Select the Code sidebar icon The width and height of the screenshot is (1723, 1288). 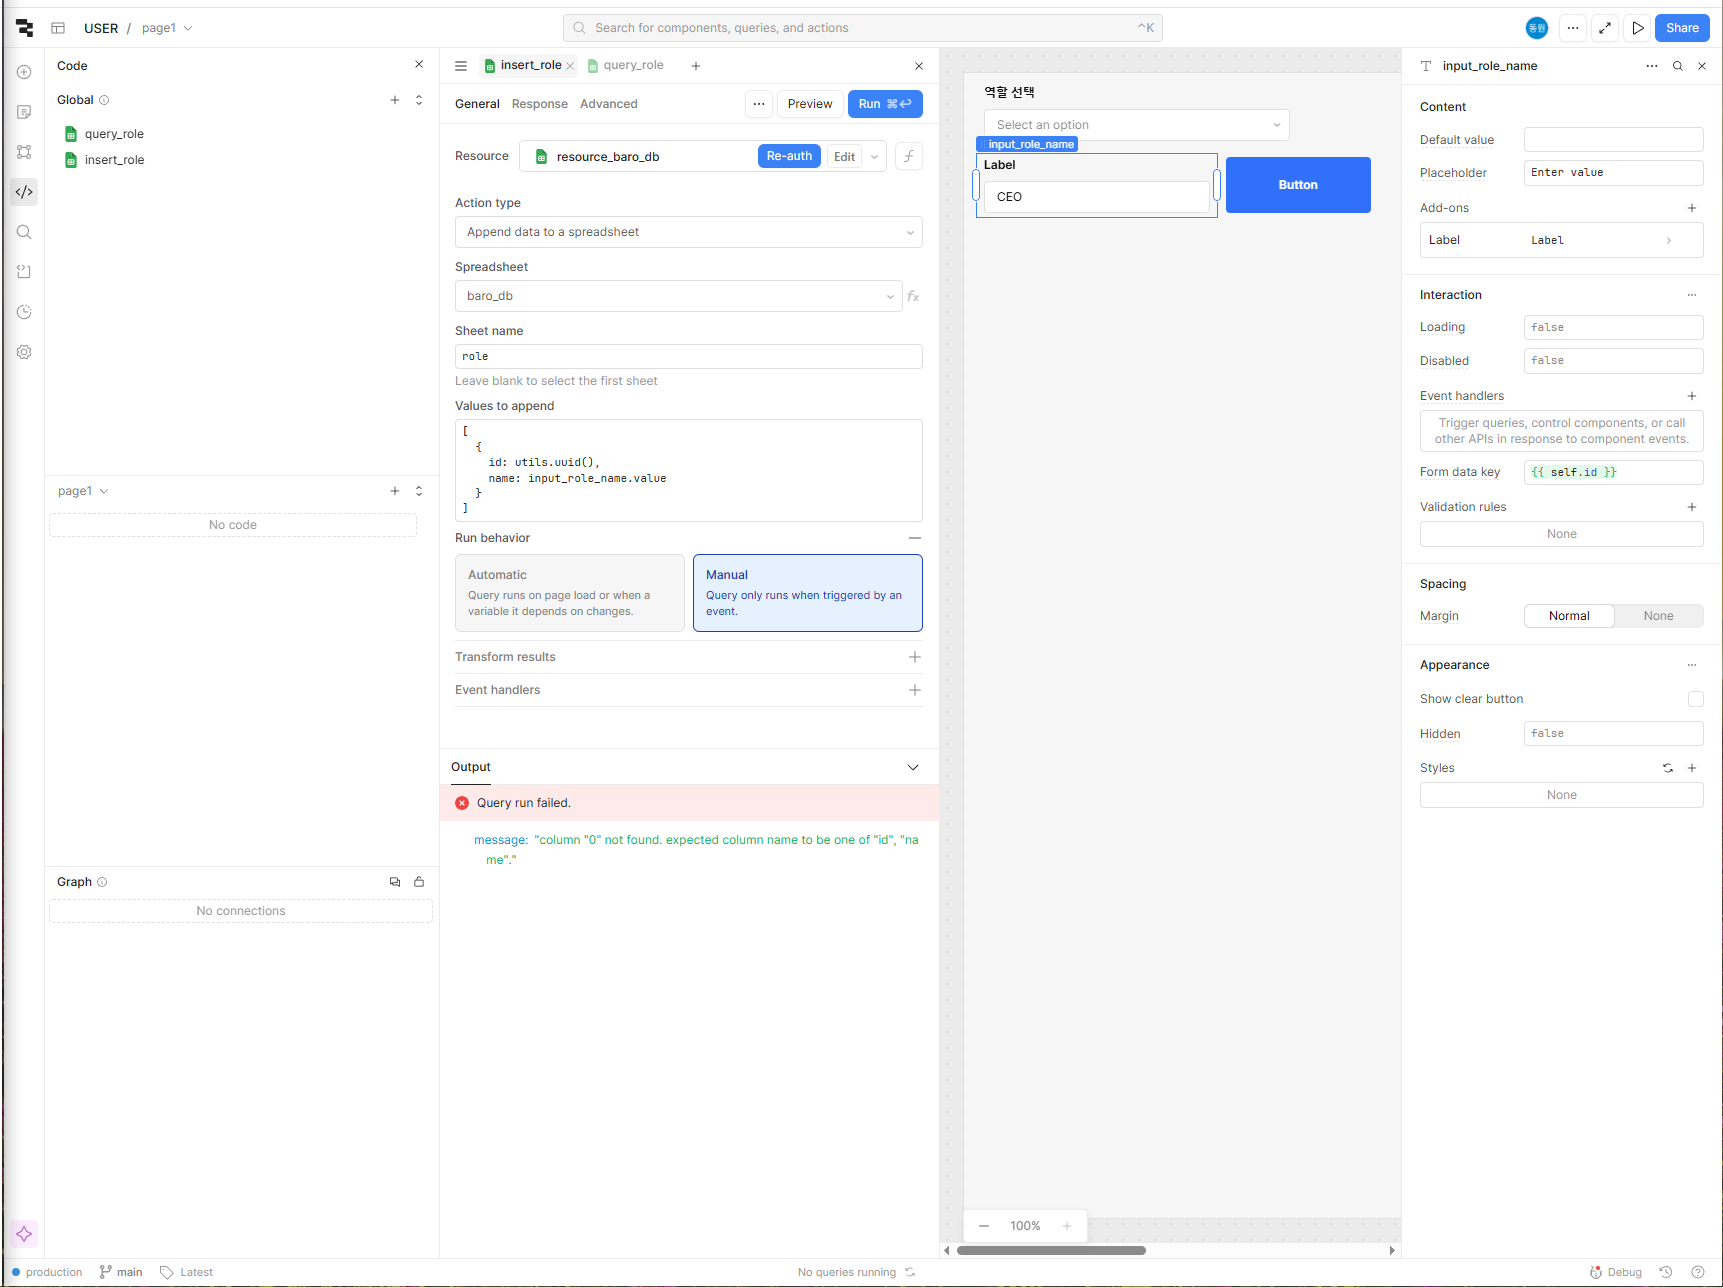point(24,192)
